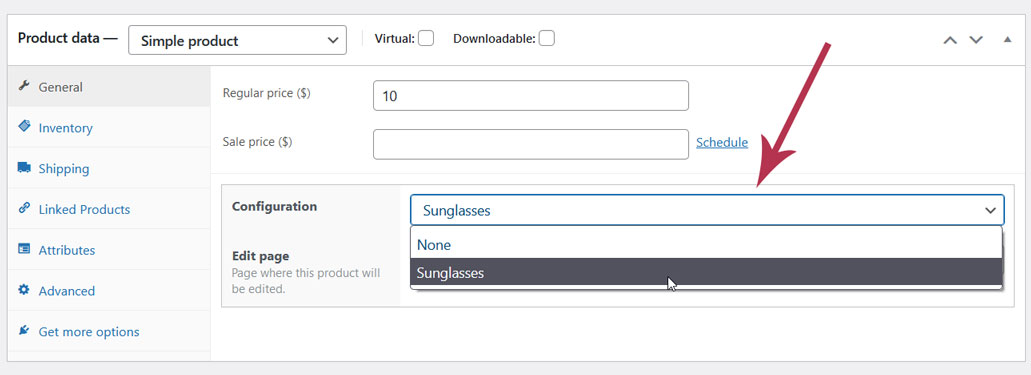Focus the Sale price input field

pos(531,144)
